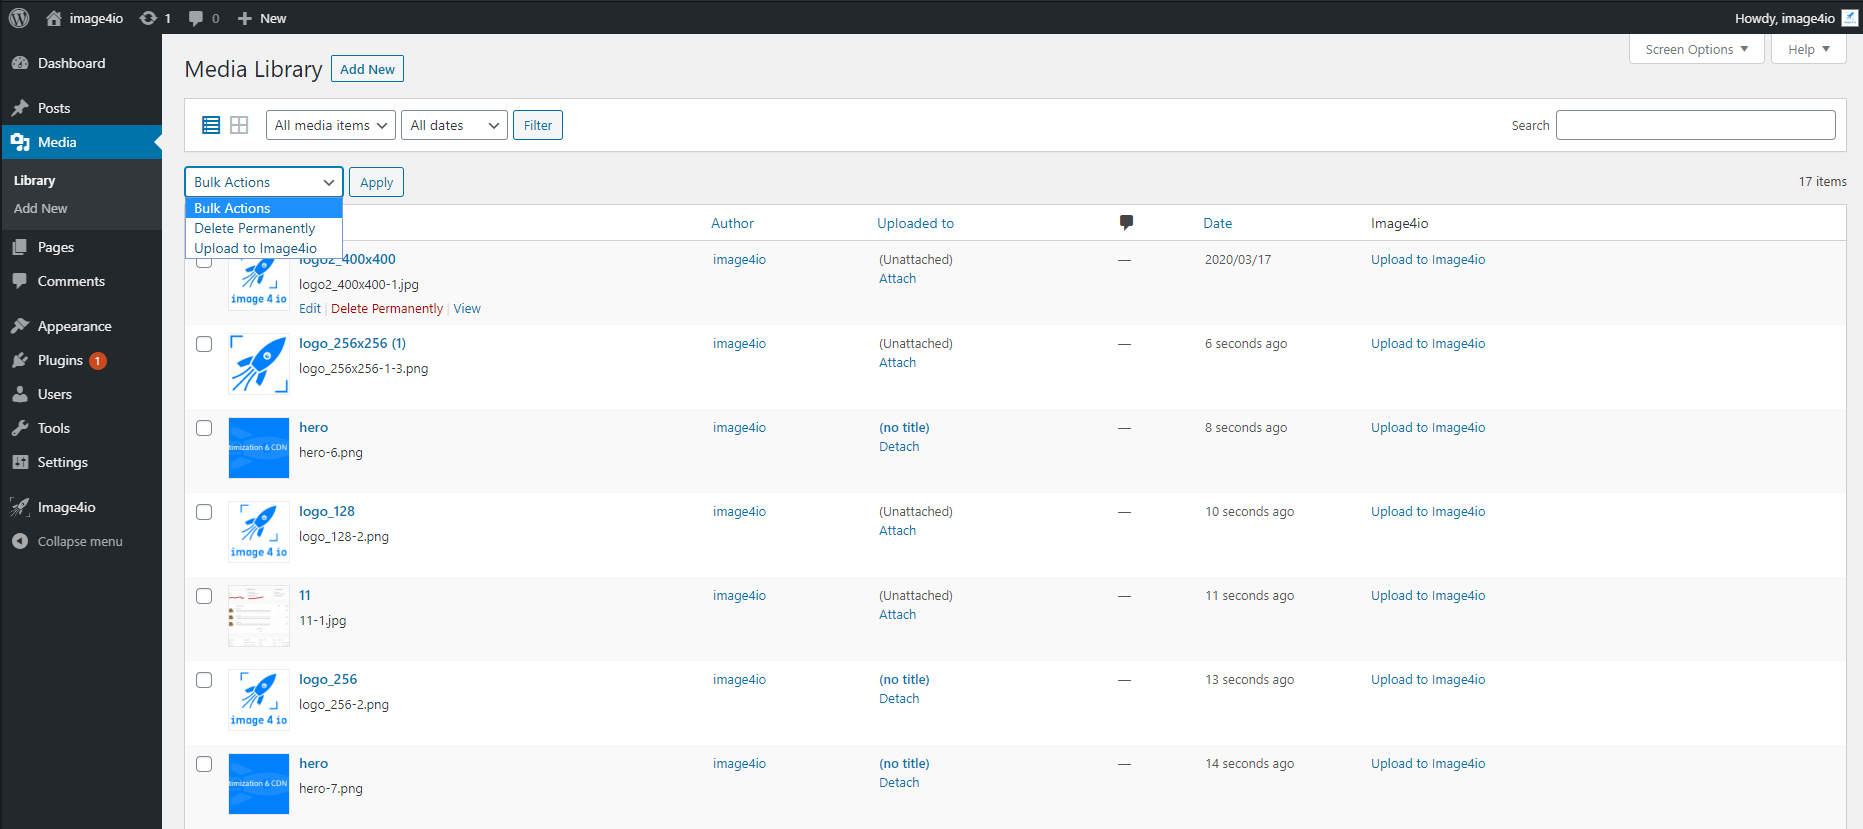Click image4io author of hero-7.png

click(x=739, y=763)
